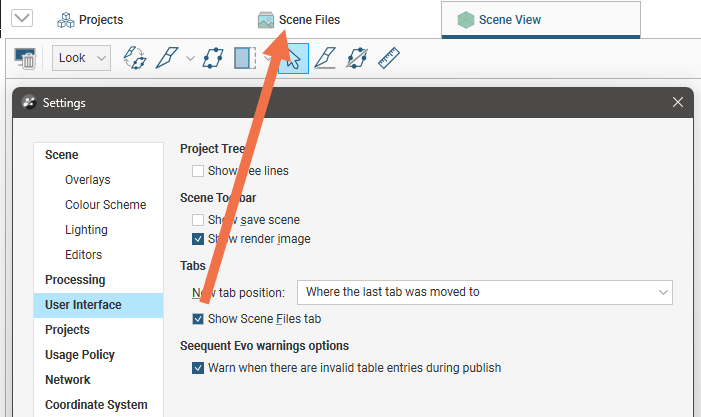Click the rotate view icon
This screenshot has height=417, width=701.
134,58
